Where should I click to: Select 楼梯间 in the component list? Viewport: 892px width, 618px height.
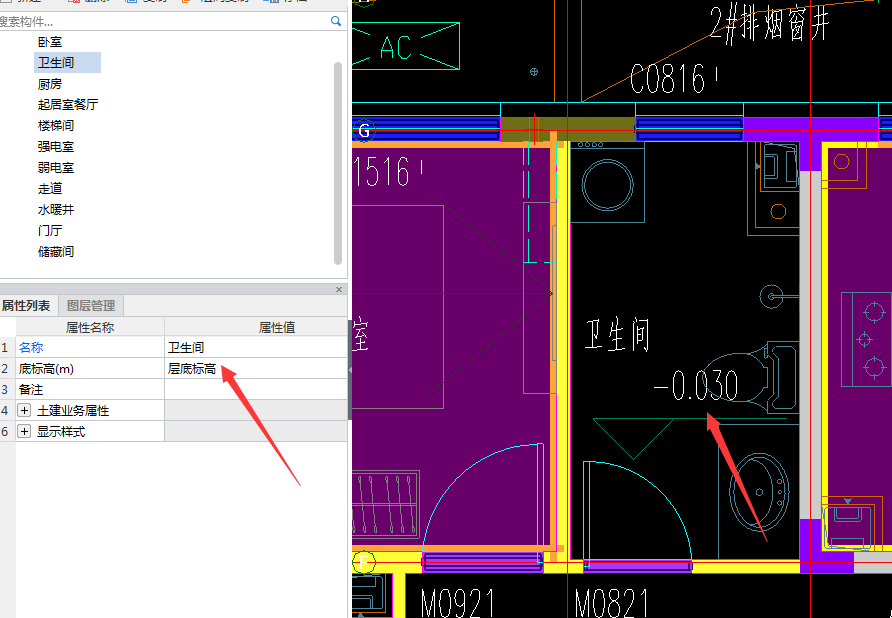tap(56, 126)
